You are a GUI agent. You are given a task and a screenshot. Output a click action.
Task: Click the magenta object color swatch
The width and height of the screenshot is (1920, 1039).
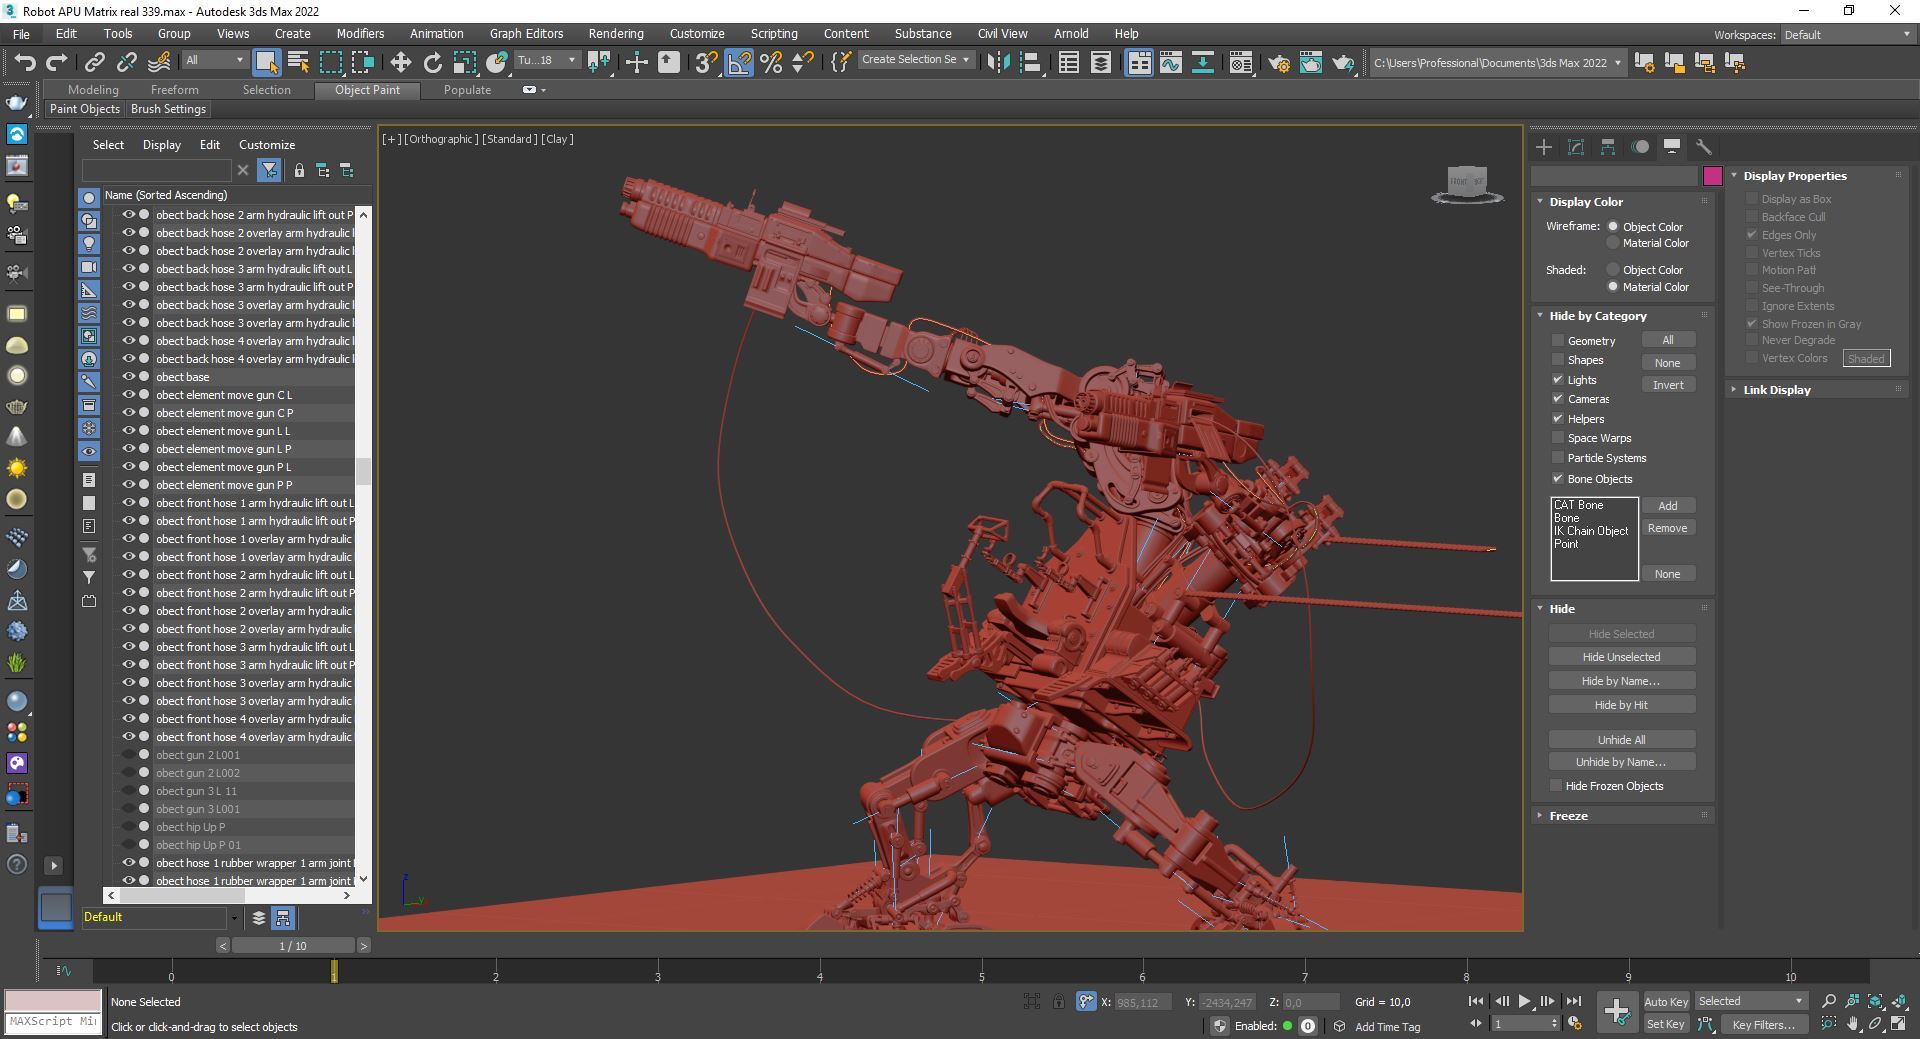[1712, 176]
